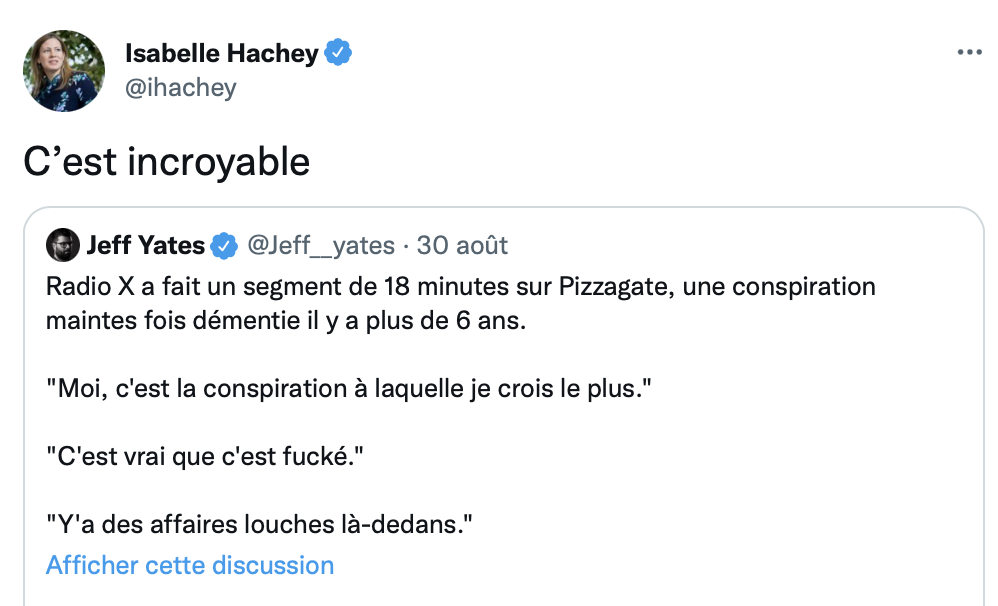Click Afficher cette discussion link
The height and width of the screenshot is (606, 998).
[190, 565]
